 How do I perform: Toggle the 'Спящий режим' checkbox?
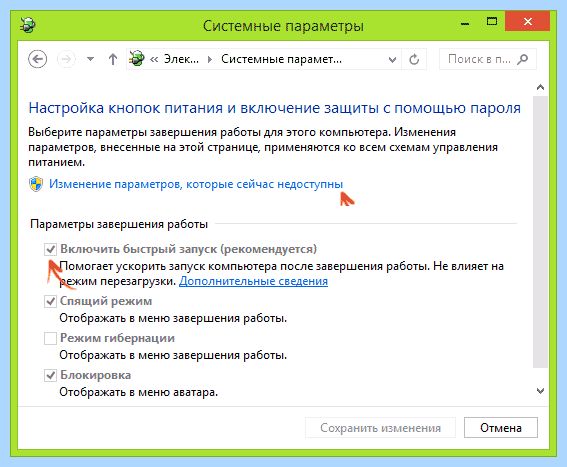click(x=50, y=301)
